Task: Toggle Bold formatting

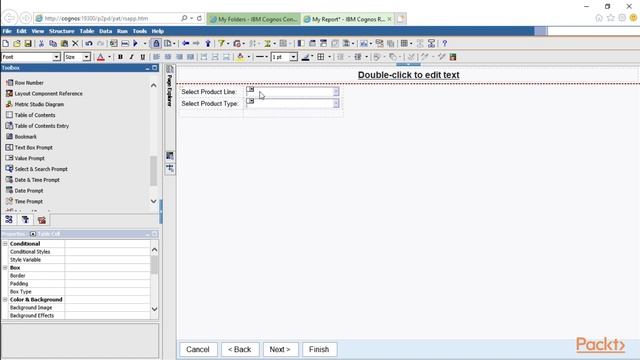Action: [x=120, y=57]
